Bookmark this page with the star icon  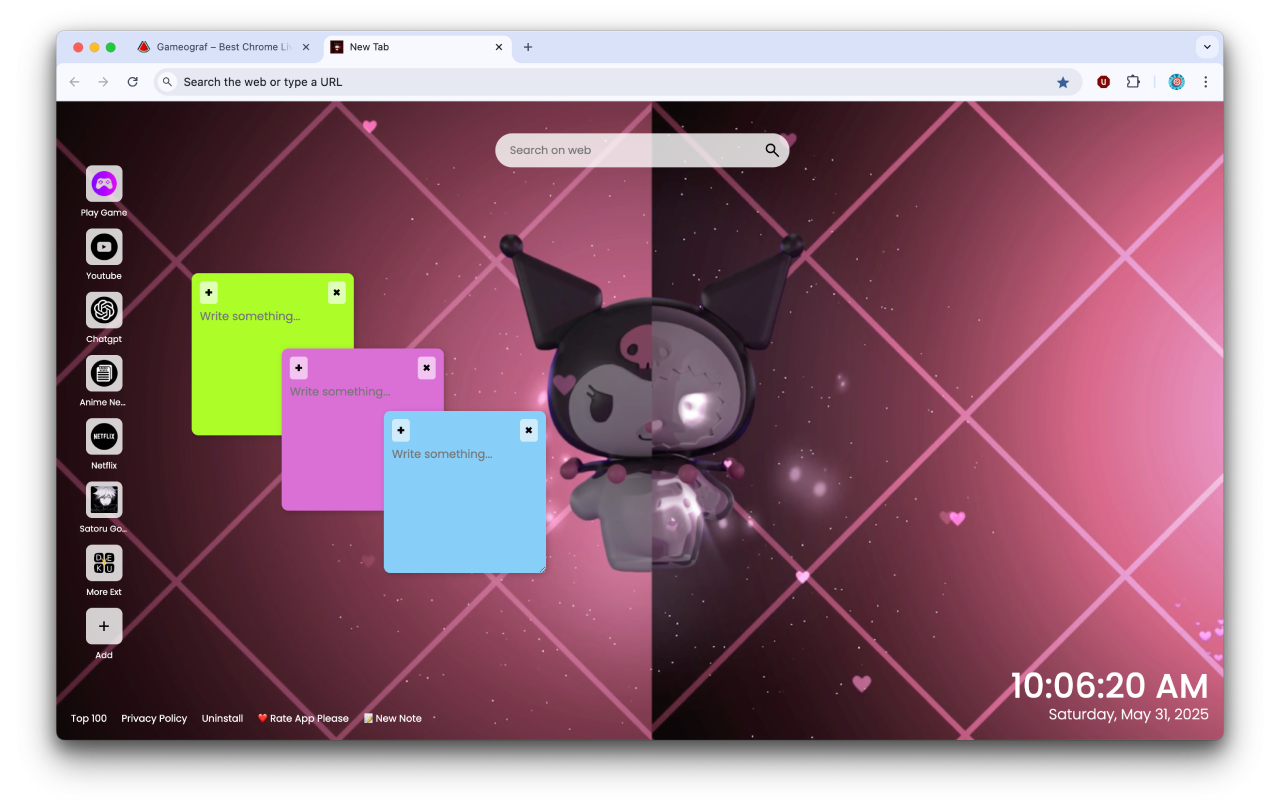click(1063, 82)
